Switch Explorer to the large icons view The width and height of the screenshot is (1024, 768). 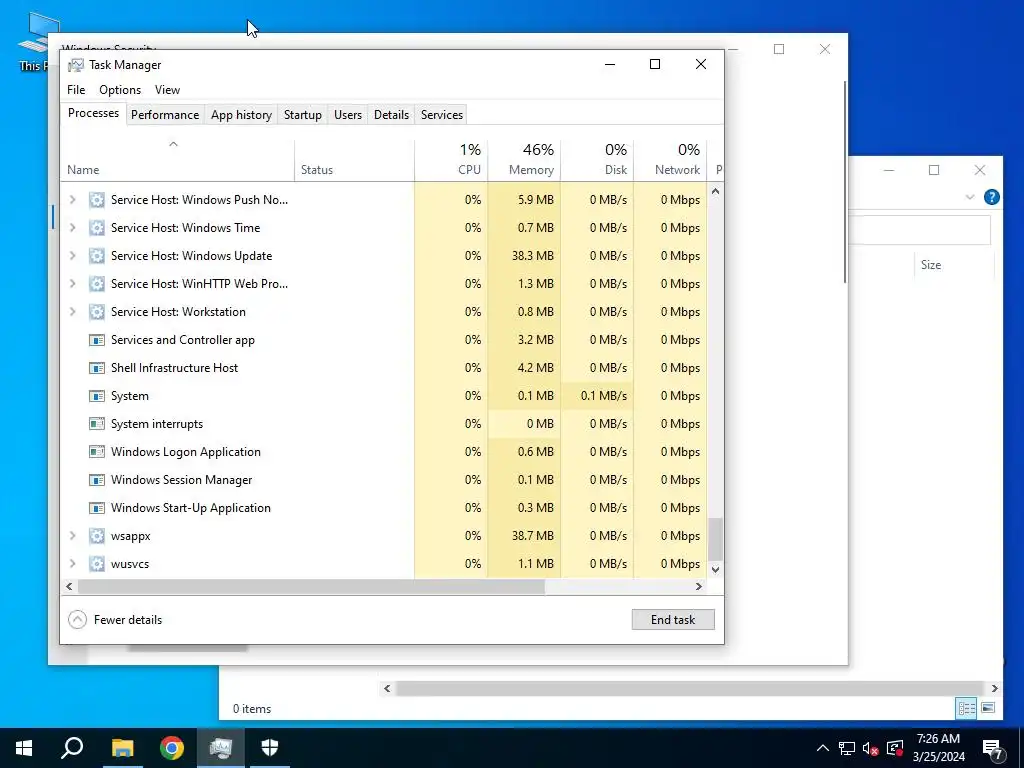[x=988, y=708]
